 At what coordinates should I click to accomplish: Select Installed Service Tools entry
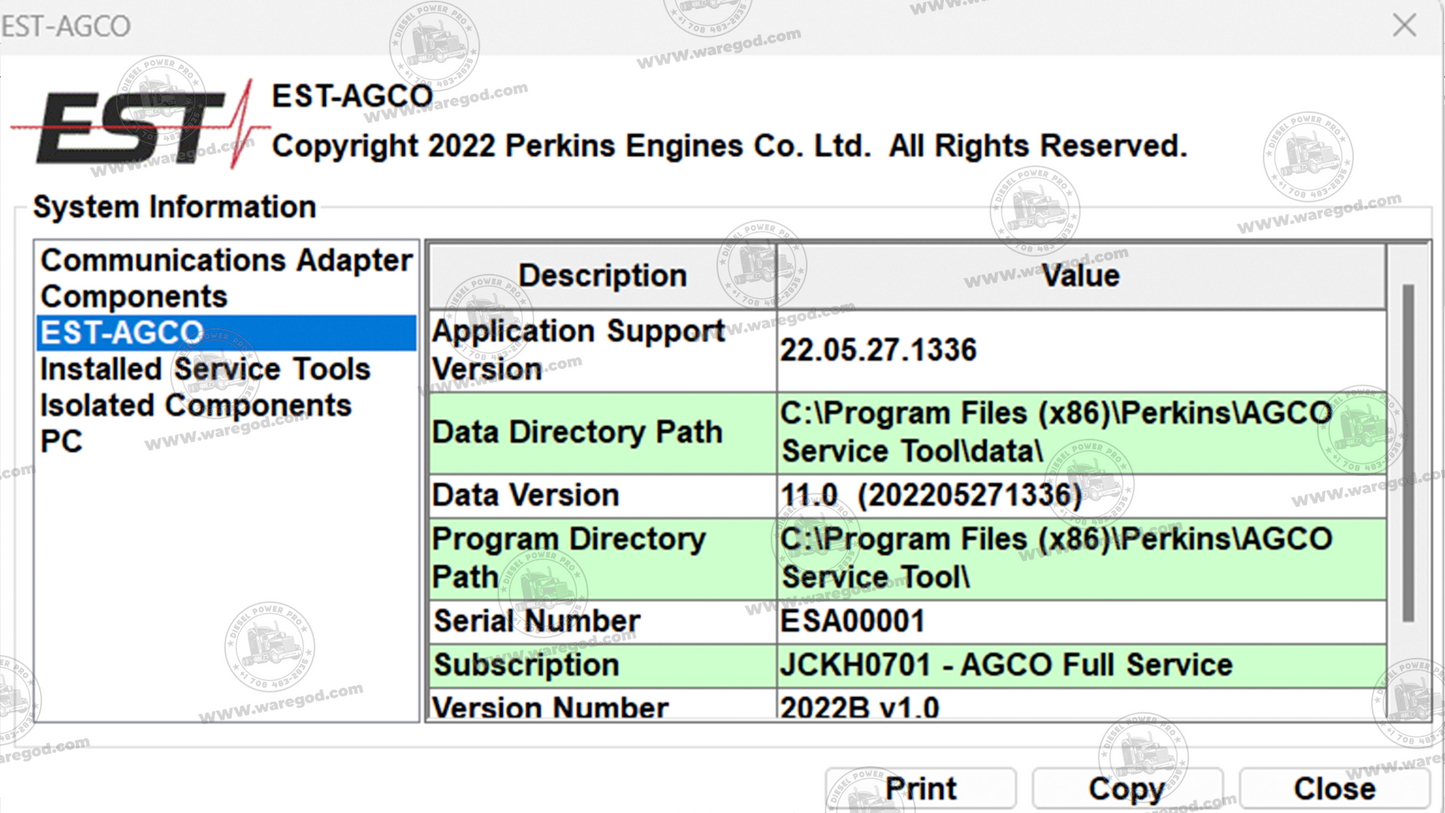click(x=204, y=369)
